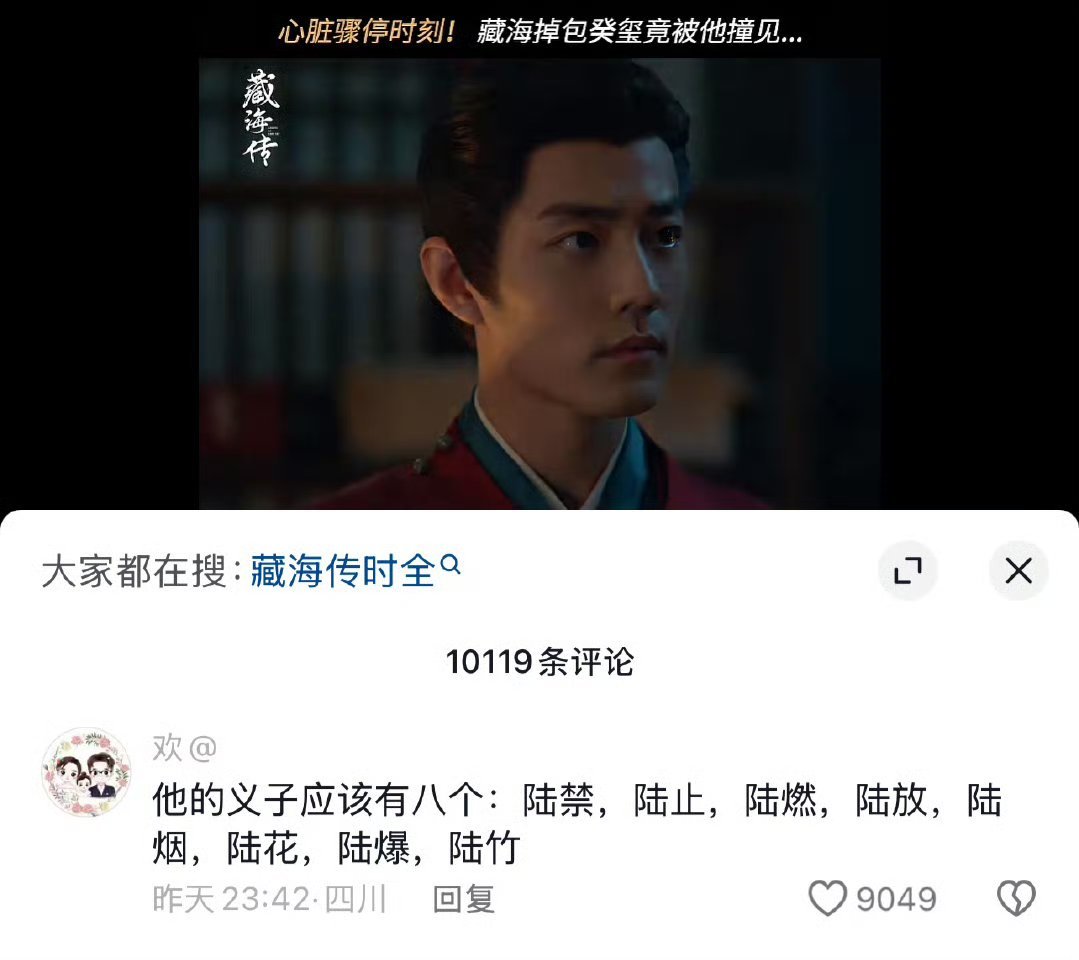Tap the comment text about 义子
Viewport: 1079px width, 960px height.
click(577, 823)
